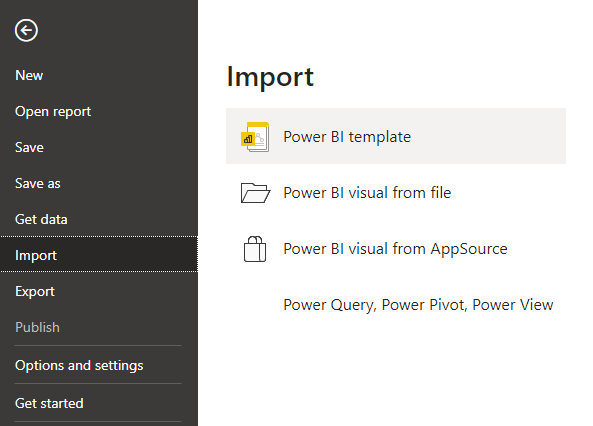
Task: Click the shopping bag AppSource icon
Action: click(x=255, y=249)
